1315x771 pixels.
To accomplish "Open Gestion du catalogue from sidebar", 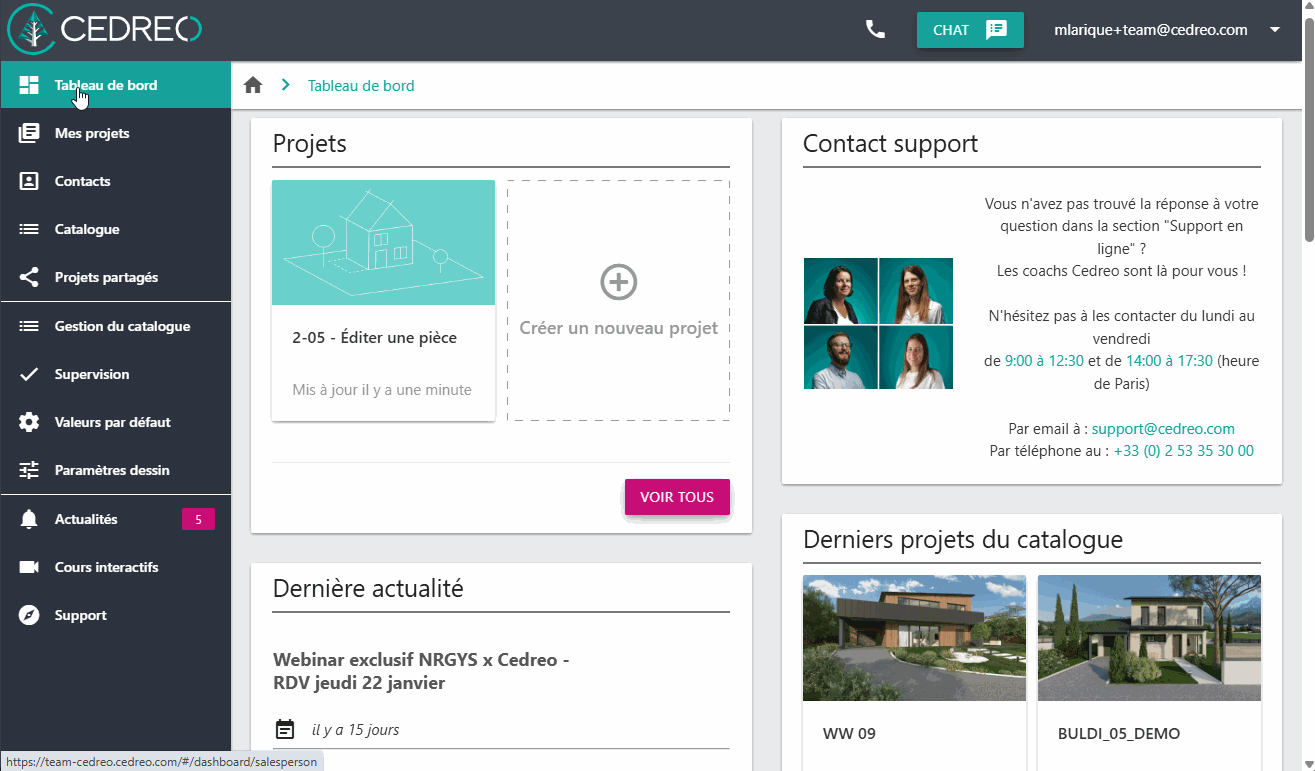I will click(29, 326).
